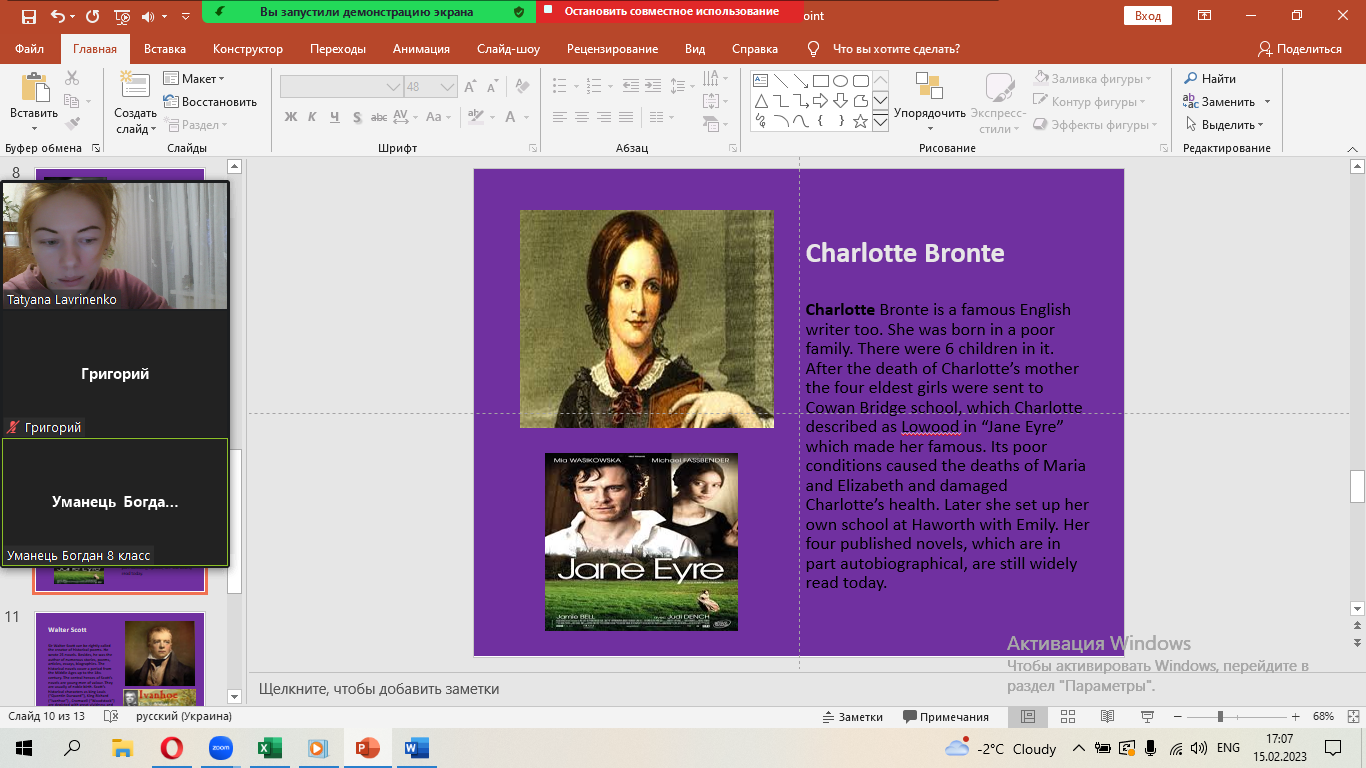Click the zoom in plus icon
Viewport: 1366px width, 768px height.
(x=1296, y=717)
